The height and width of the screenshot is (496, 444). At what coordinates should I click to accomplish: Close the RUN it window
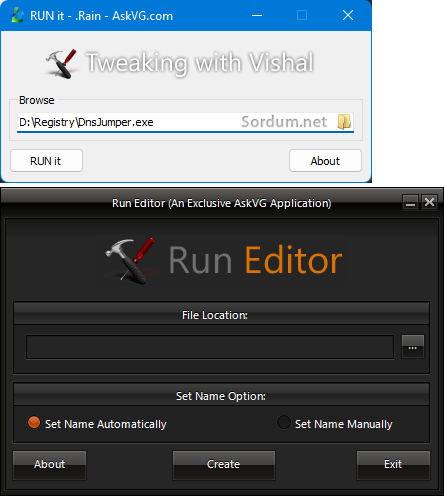coord(348,15)
